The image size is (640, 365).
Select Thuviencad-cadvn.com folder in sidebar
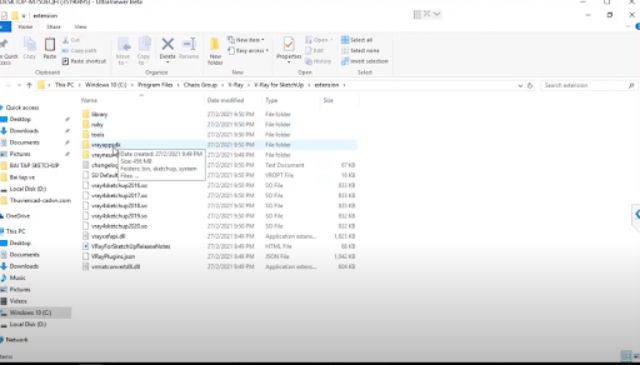(x=40, y=200)
